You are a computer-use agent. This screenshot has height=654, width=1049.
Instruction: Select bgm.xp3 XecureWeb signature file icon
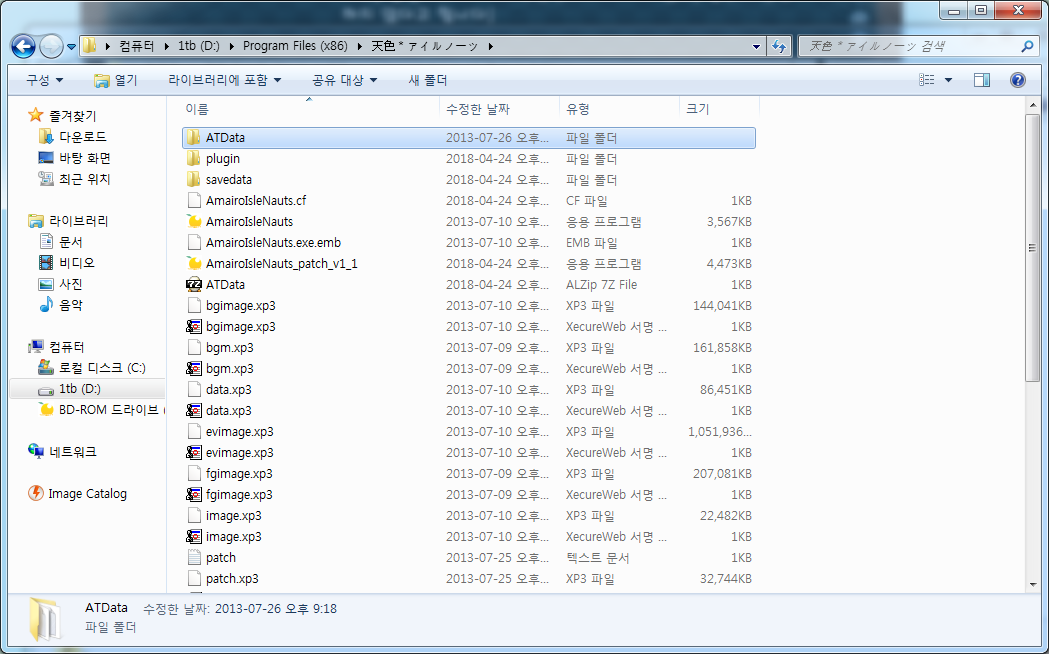pyautogui.click(x=193, y=368)
